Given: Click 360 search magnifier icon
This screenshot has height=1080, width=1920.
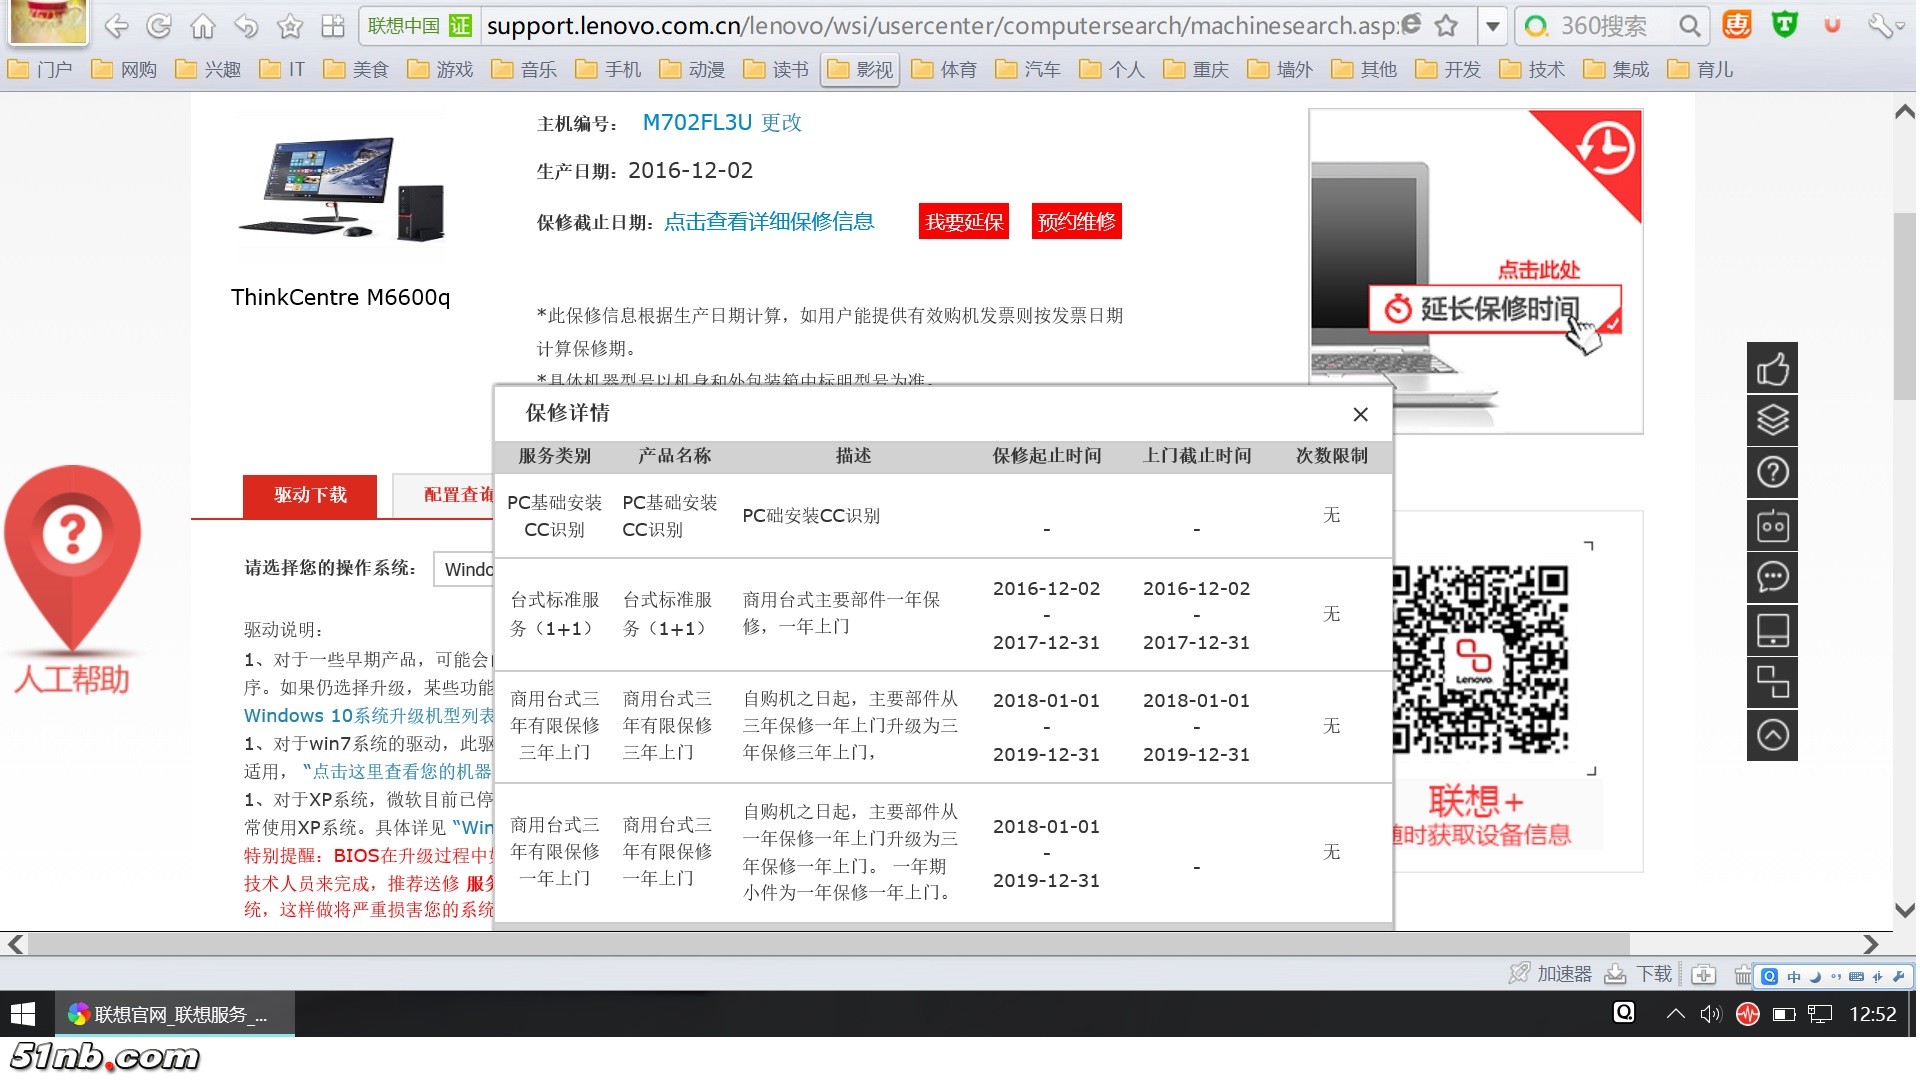Looking at the screenshot, I should (x=1689, y=26).
